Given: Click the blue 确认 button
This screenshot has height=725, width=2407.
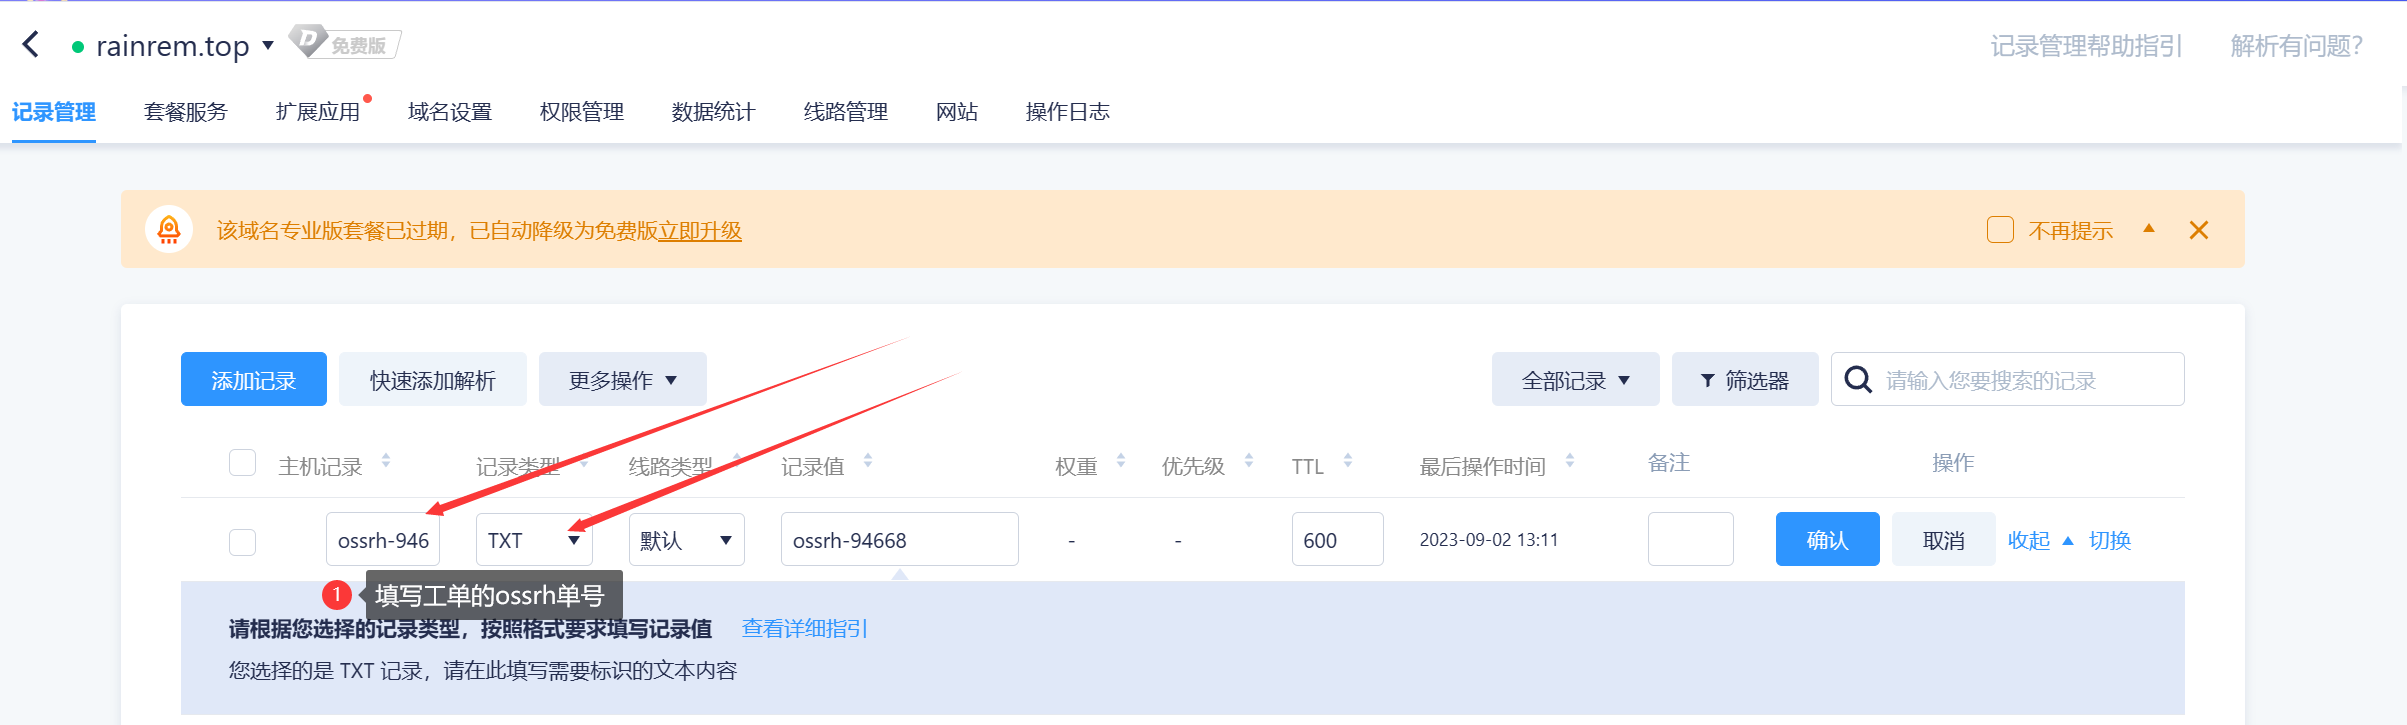Looking at the screenshot, I should click(1827, 540).
